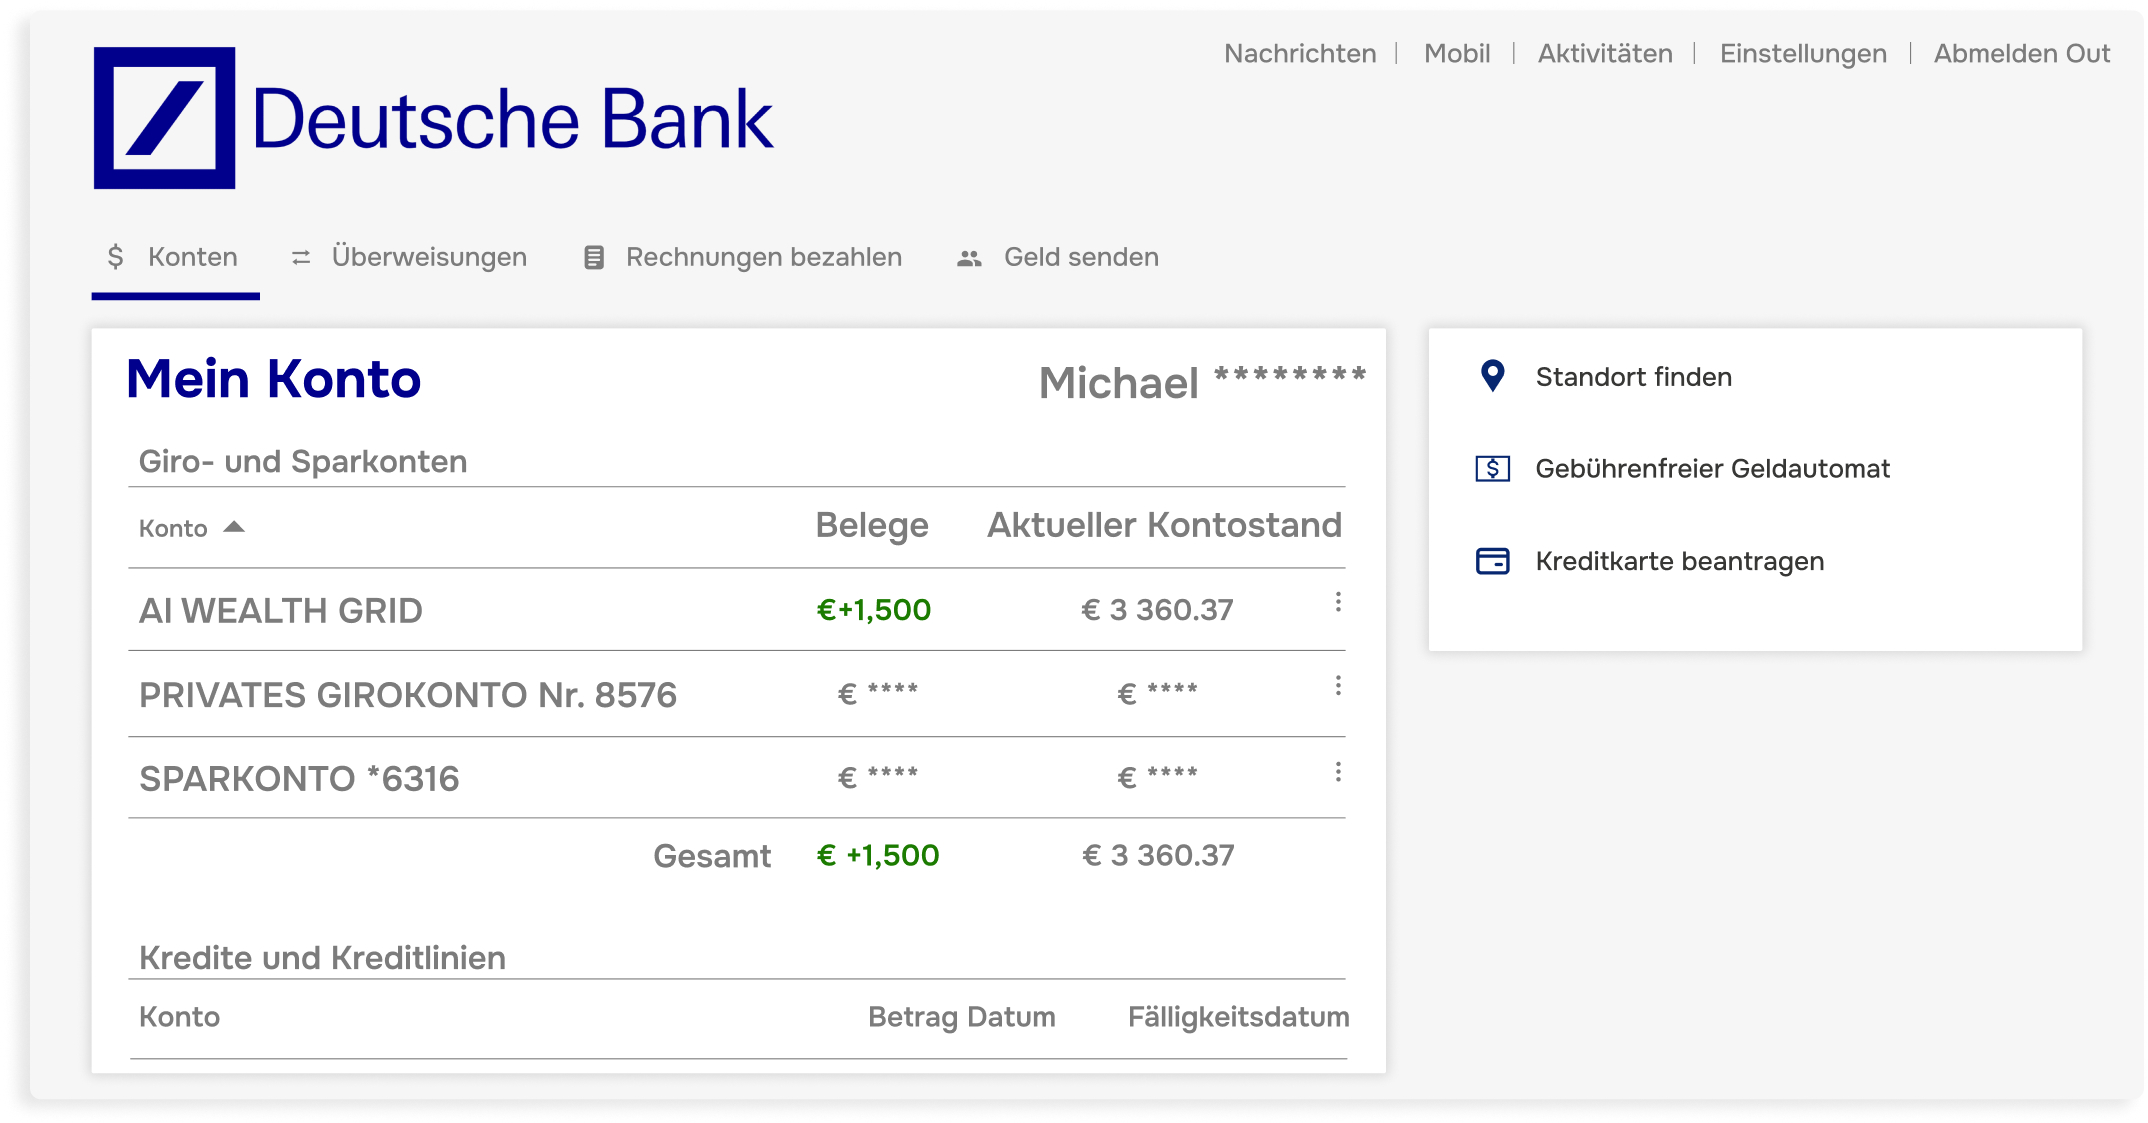
Task: Open Nachrichten in top navigation
Action: point(1299,53)
